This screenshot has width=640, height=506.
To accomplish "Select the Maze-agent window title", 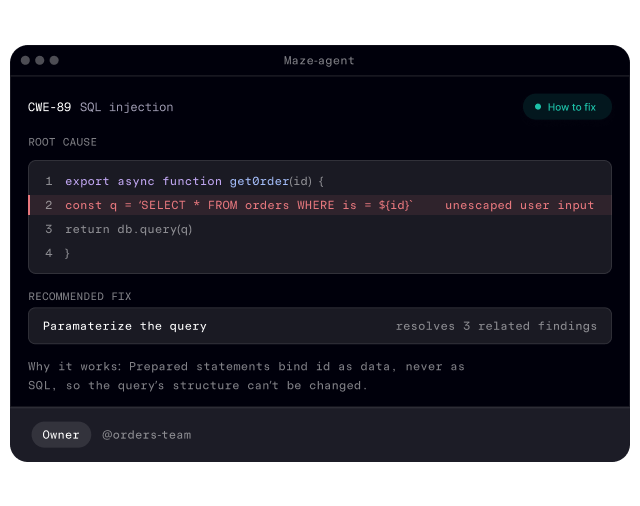I will (x=319, y=60).
